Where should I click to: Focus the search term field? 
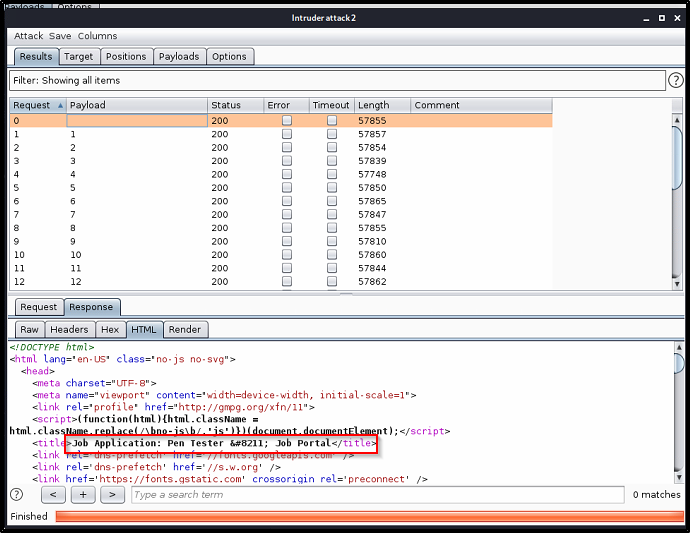378,495
